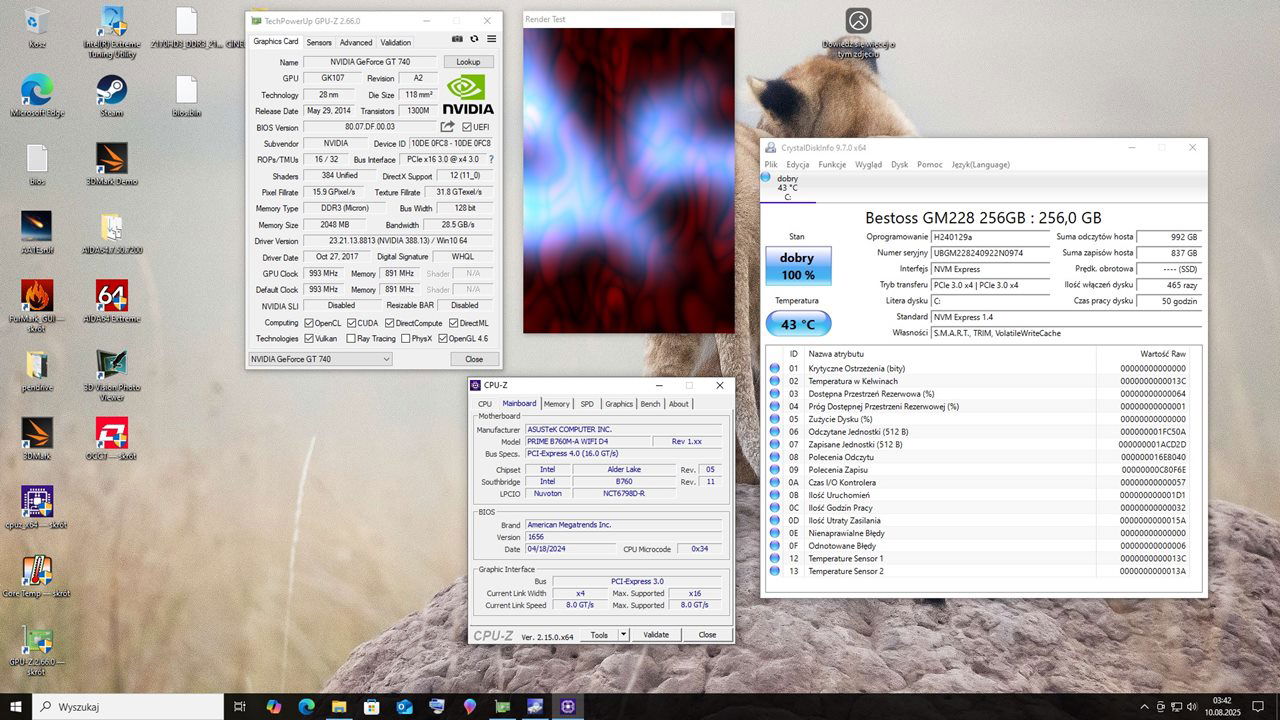Switch to the Sensors tab in GPU-Z
The width and height of the screenshot is (1280, 720).
coord(319,42)
